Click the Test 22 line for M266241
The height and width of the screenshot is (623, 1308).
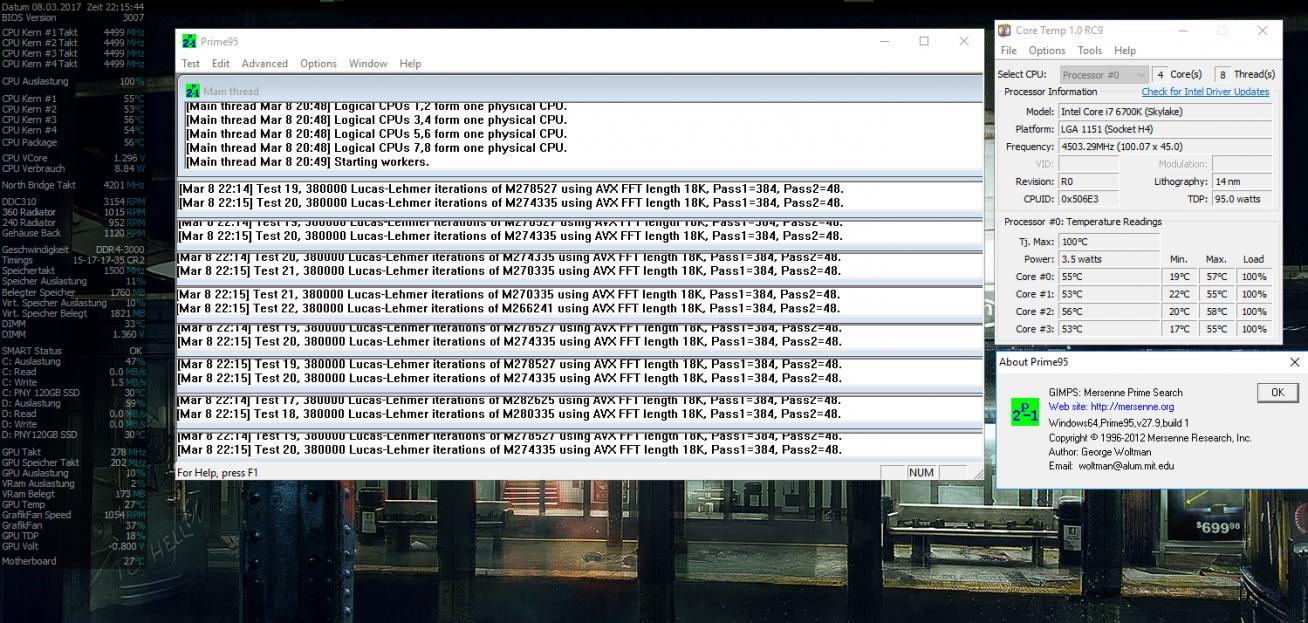[x=509, y=308]
